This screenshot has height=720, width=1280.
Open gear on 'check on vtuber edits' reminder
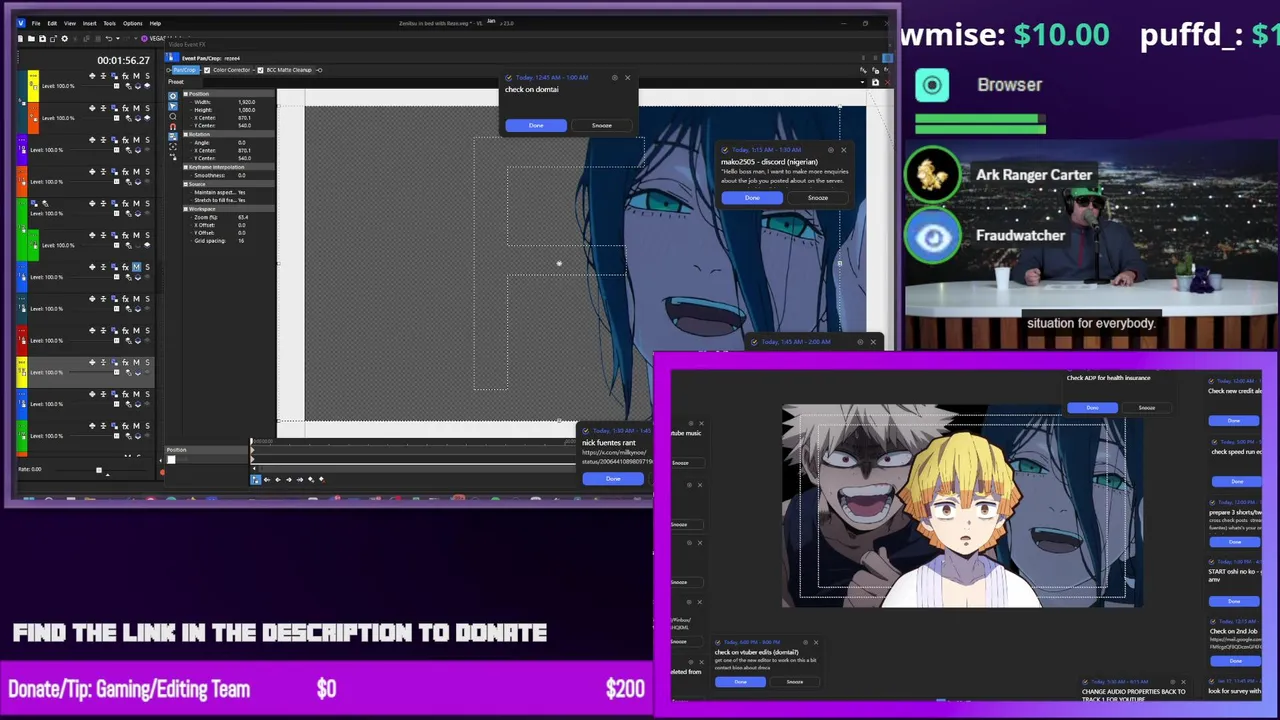[x=805, y=643]
